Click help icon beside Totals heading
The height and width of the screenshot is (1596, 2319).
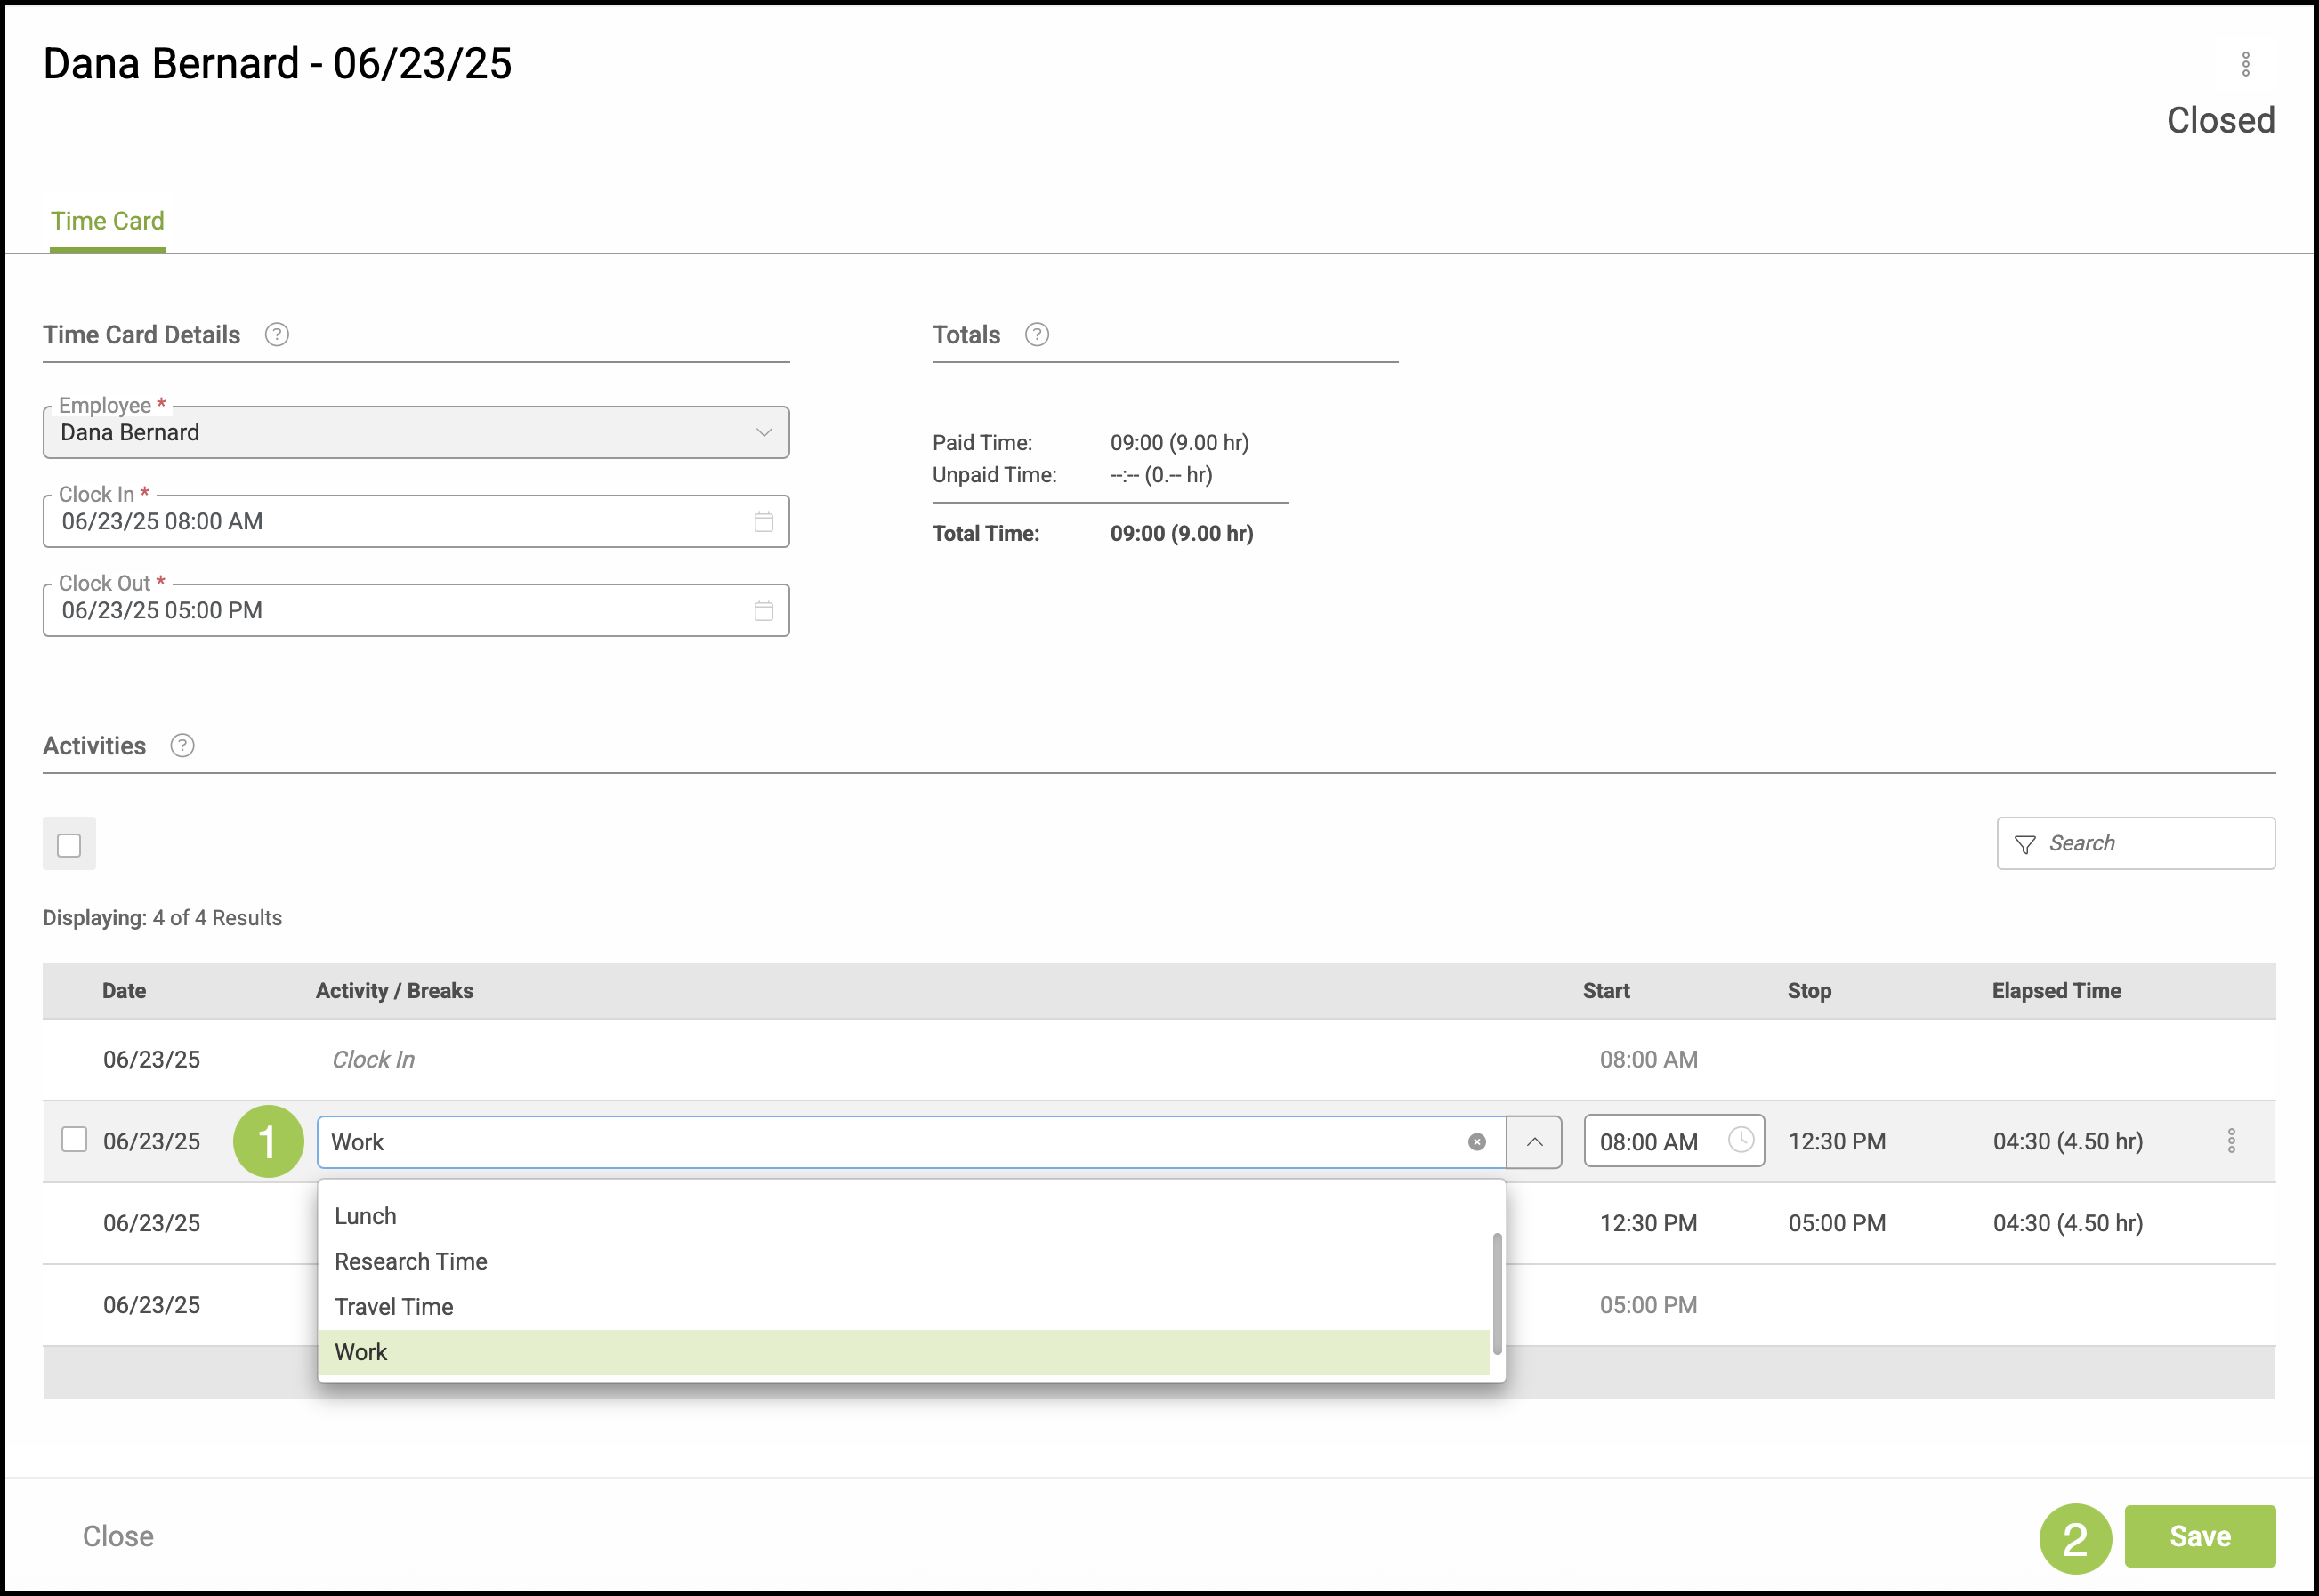(1037, 335)
